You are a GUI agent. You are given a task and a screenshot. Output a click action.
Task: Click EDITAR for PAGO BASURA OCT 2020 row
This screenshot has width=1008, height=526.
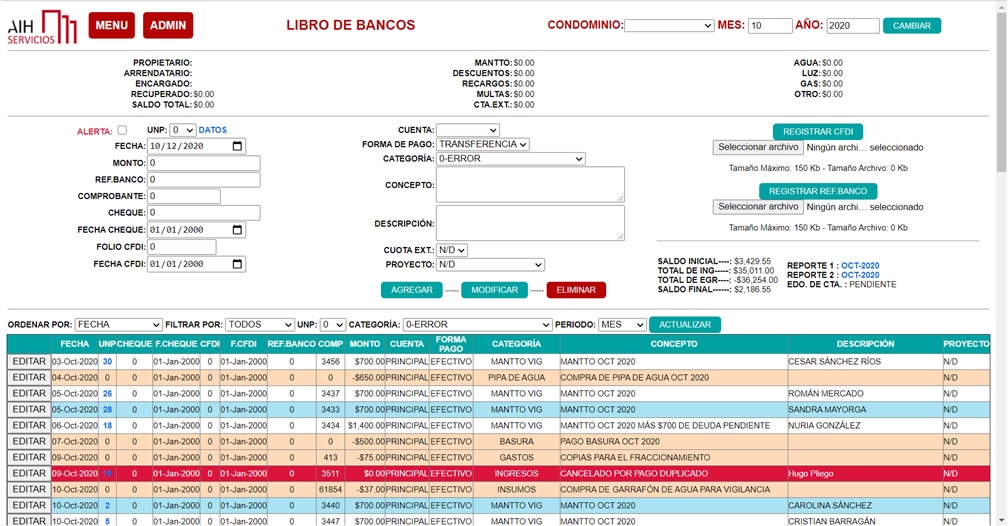click(x=29, y=442)
